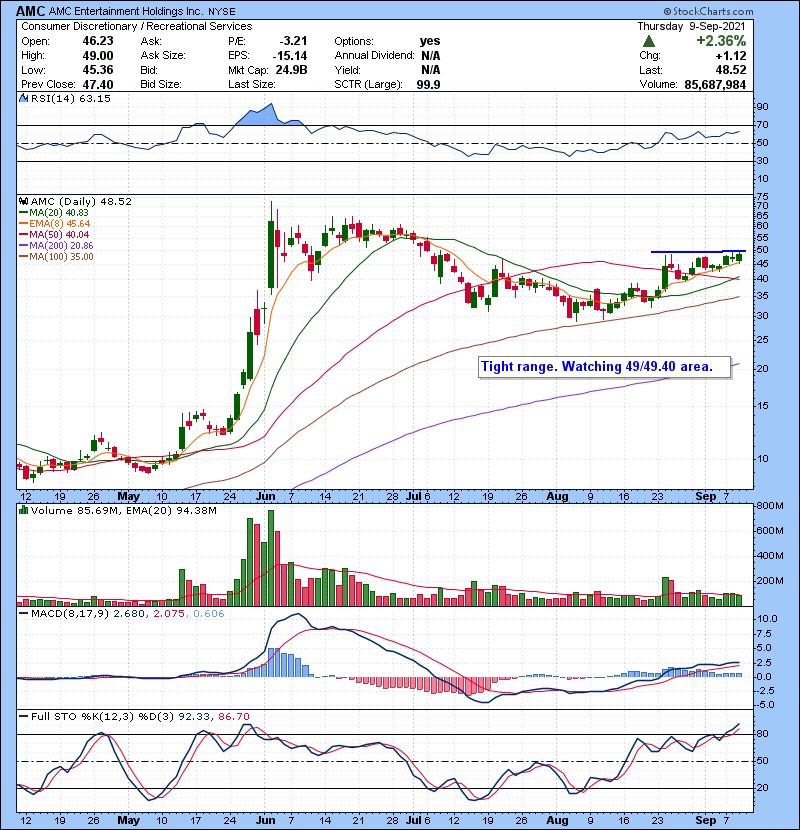Click the P/E value -3.21
The image size is (800, 830).
click(x=293, y=41)
